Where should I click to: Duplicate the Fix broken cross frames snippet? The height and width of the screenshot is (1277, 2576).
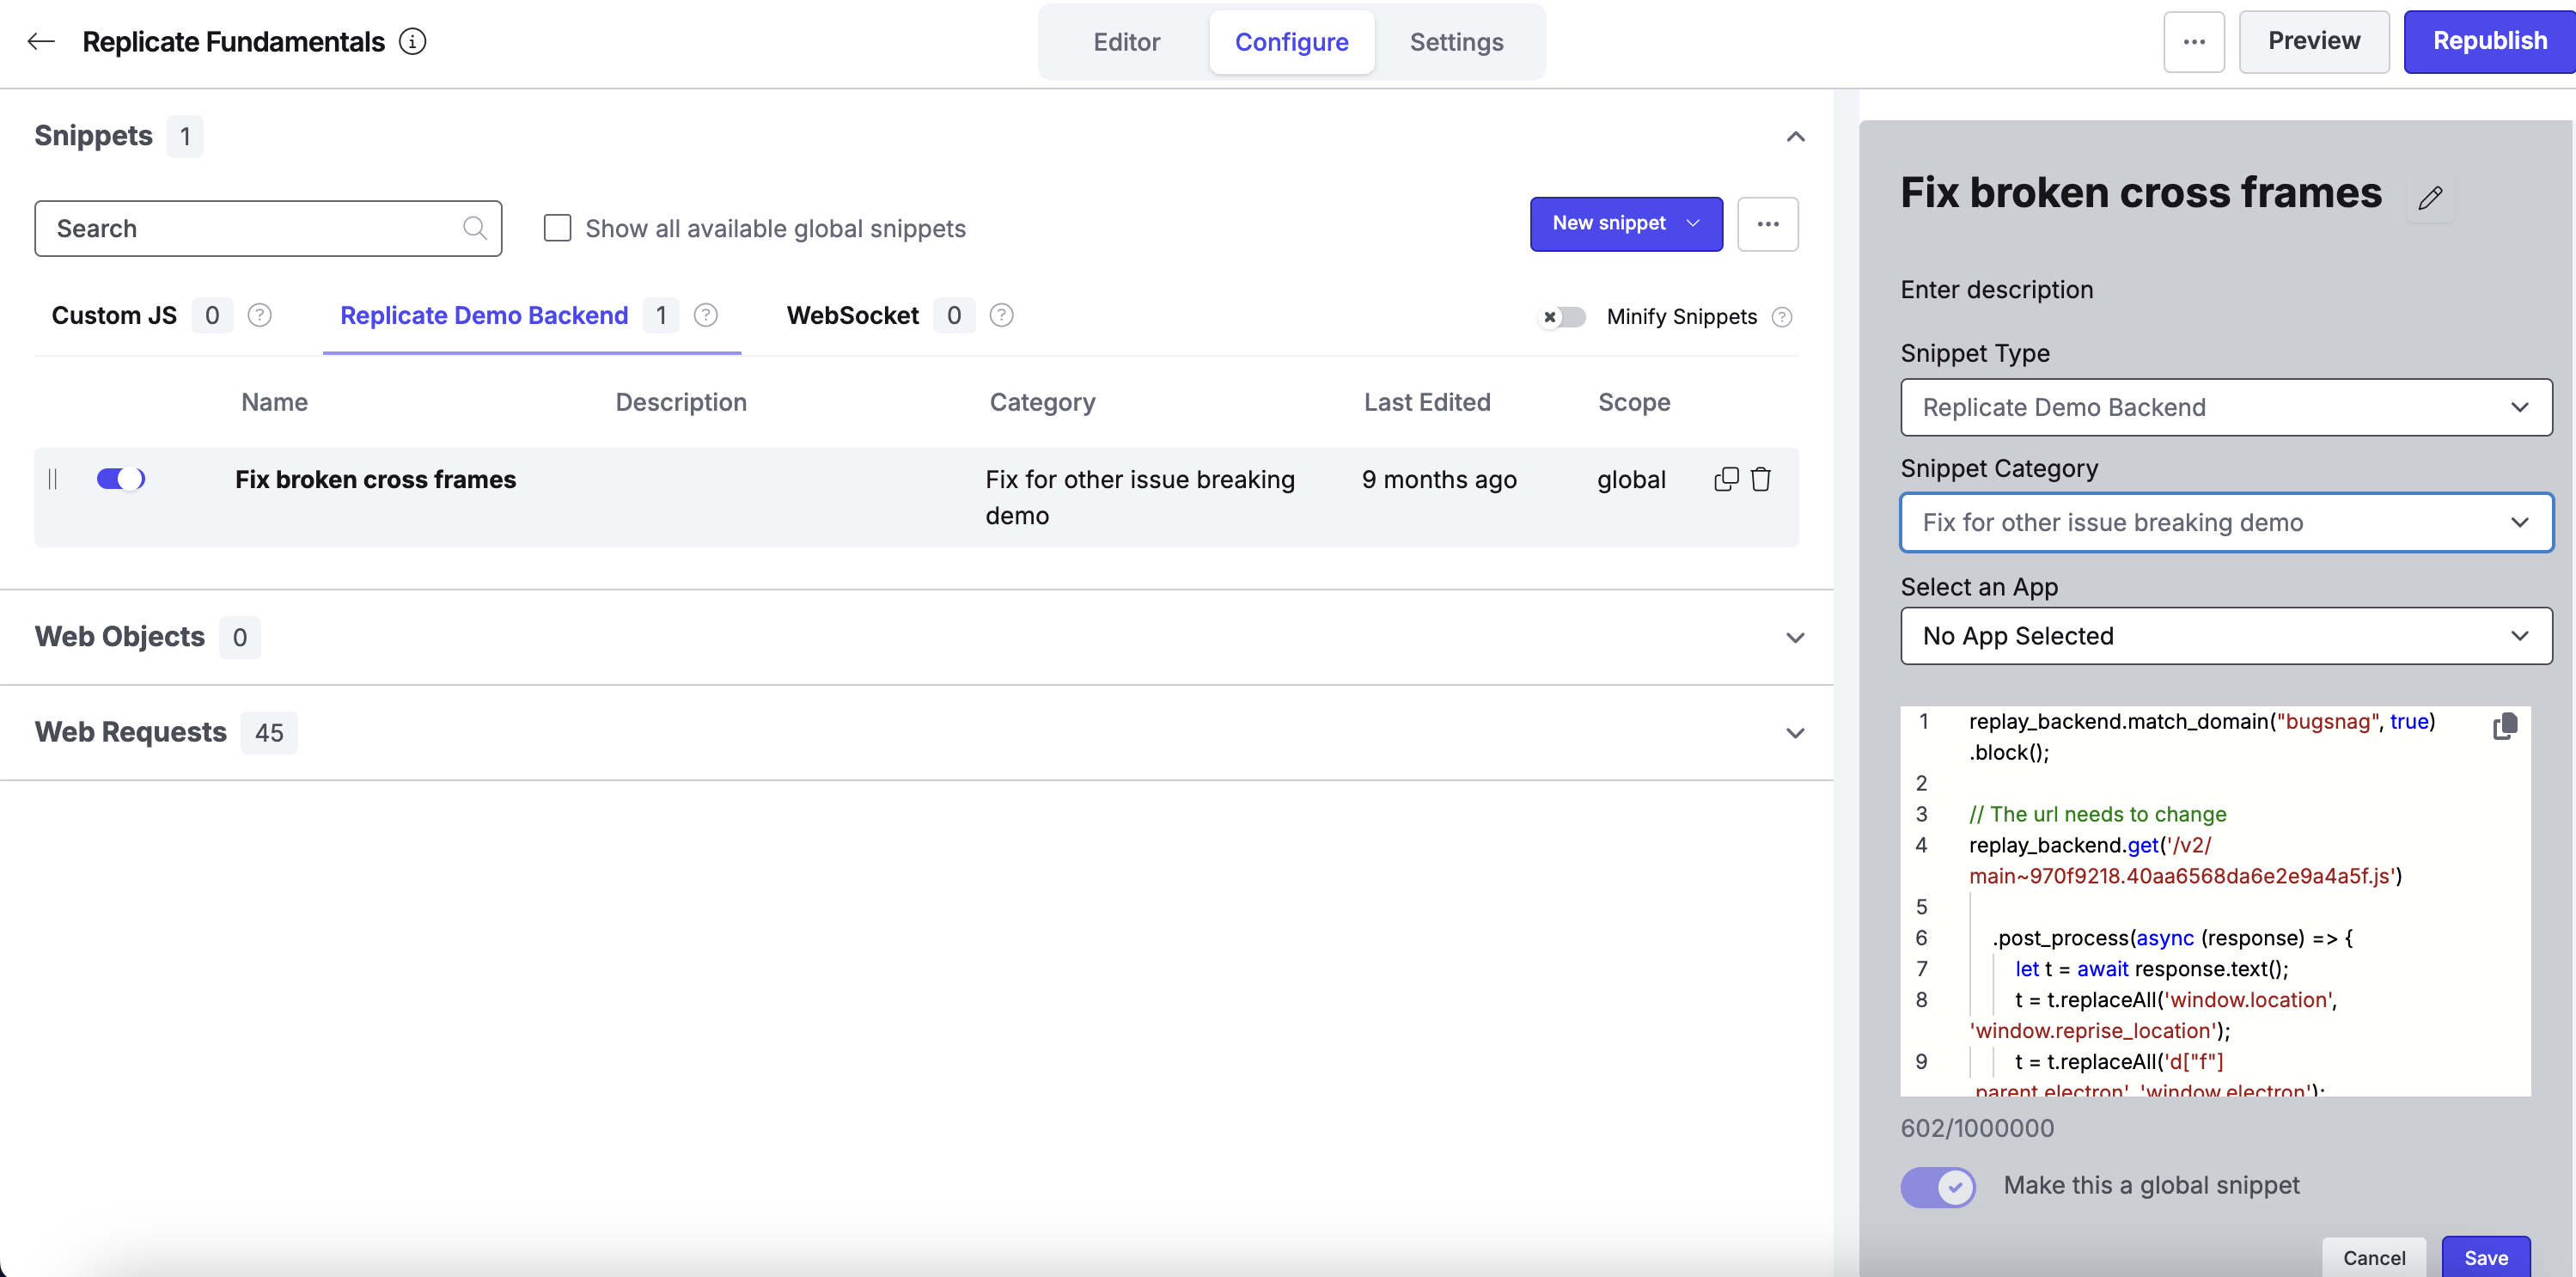tap(1726, 479)
